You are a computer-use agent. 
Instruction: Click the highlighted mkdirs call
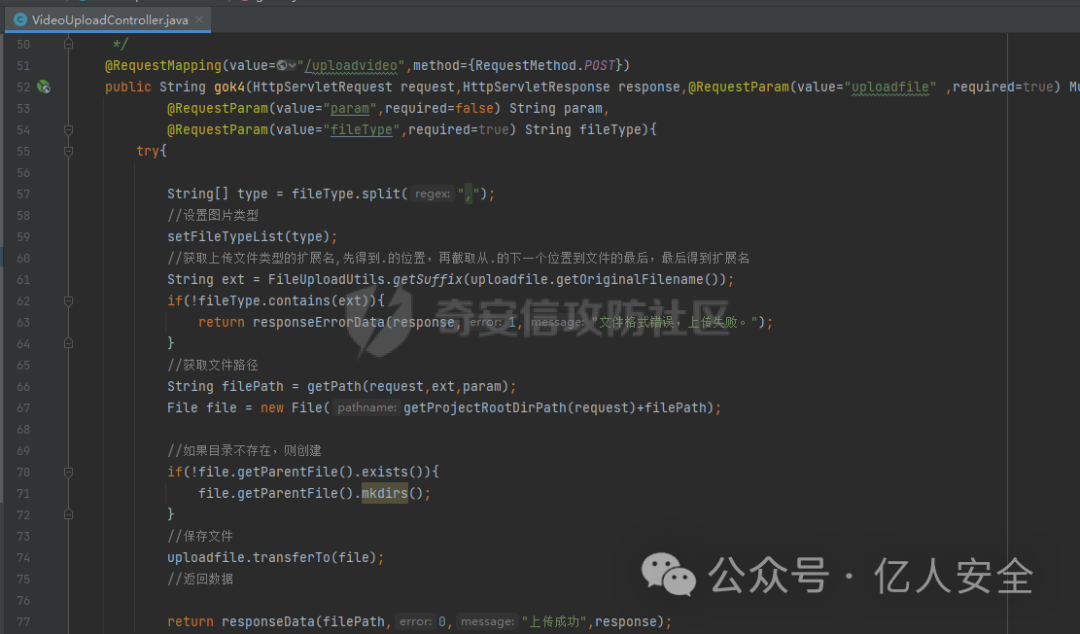(384, 493)
